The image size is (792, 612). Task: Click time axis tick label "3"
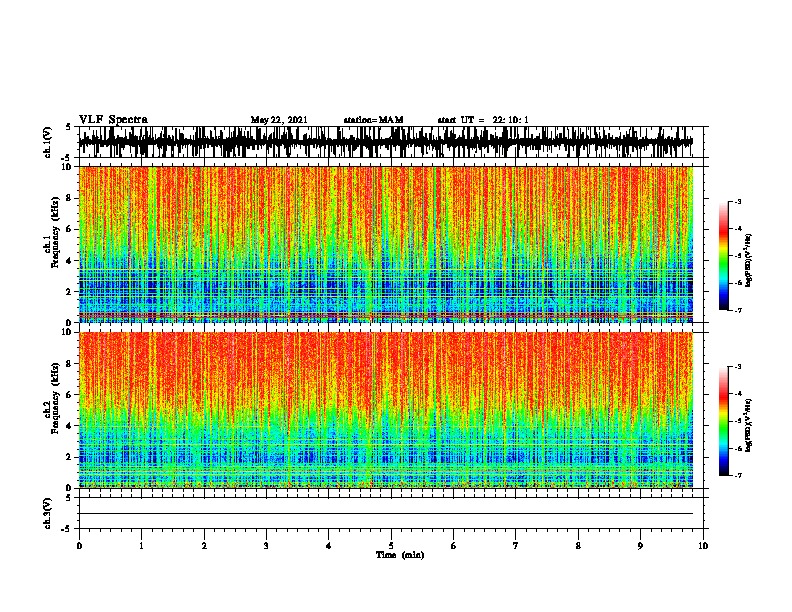(x=266, y=546)
